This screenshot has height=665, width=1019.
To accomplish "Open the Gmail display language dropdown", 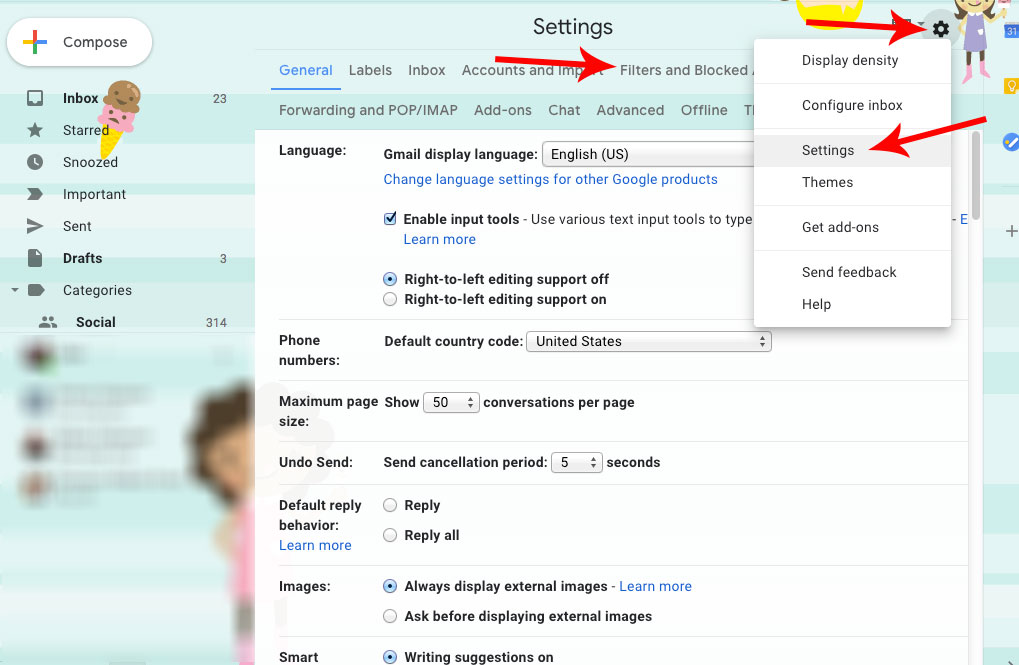I will click(x=649, y=154).
